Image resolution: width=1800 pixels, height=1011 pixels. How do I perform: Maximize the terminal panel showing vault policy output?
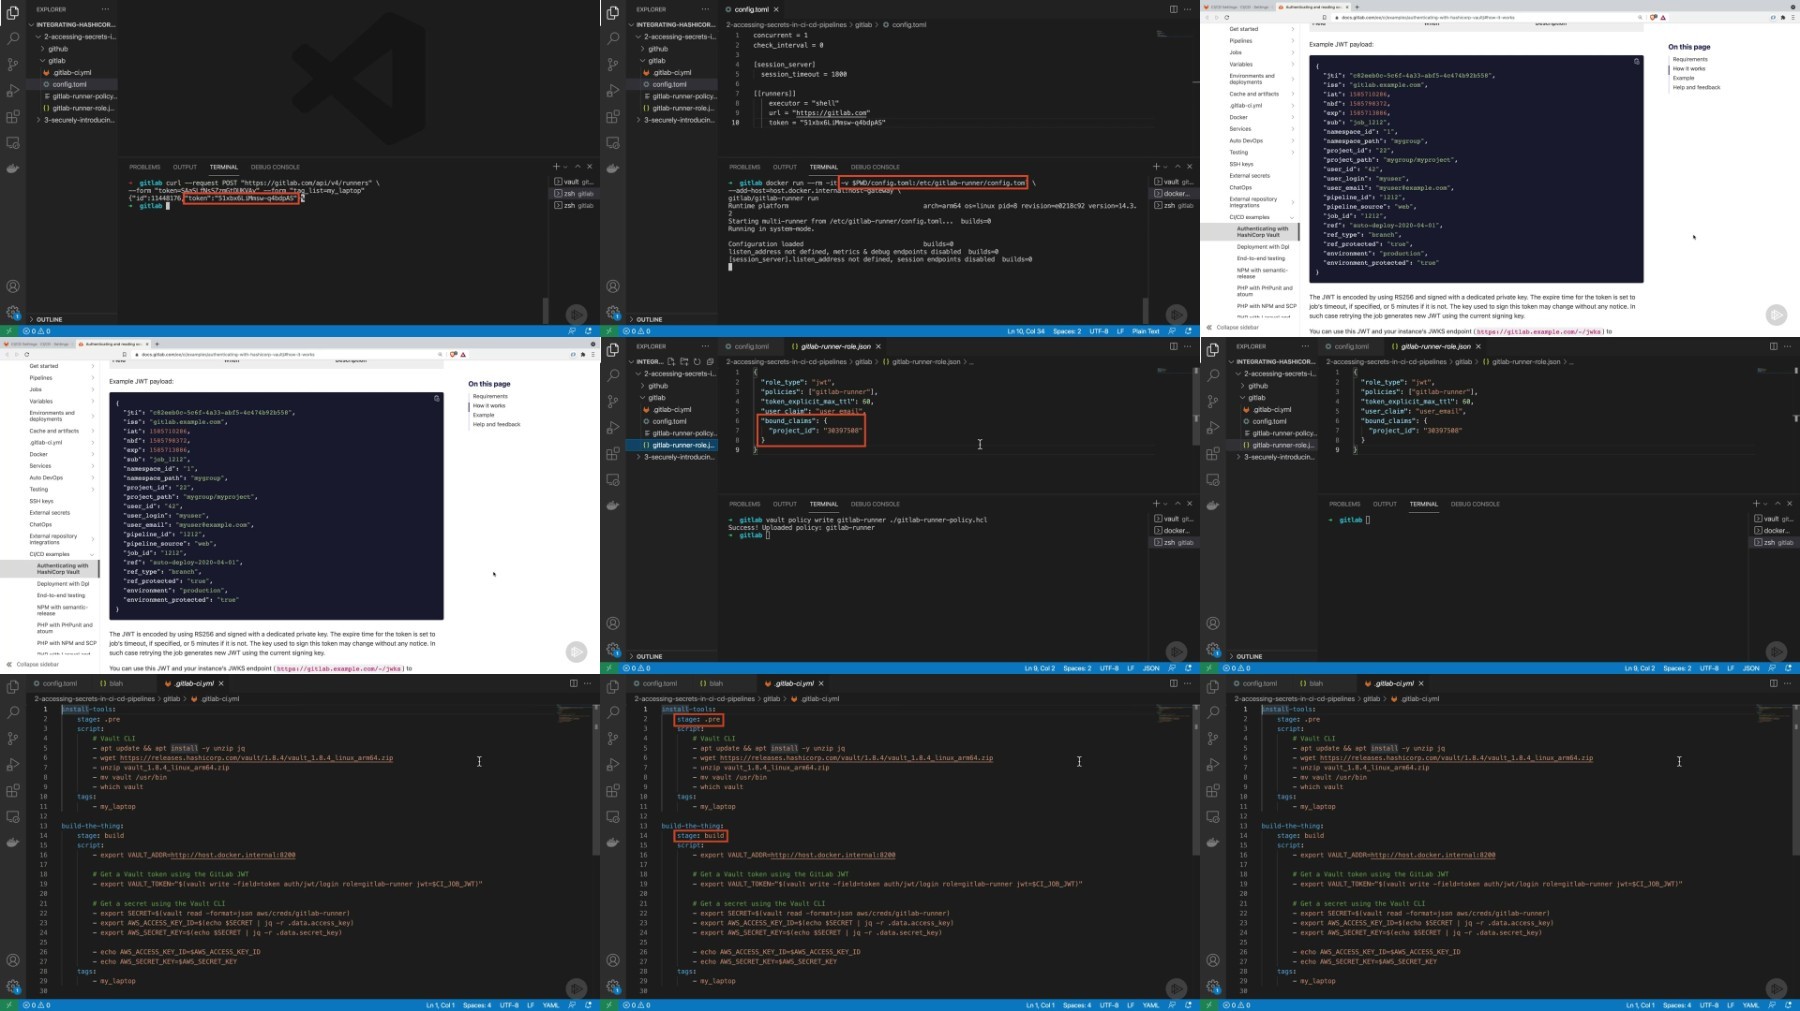pos(1177,504)
